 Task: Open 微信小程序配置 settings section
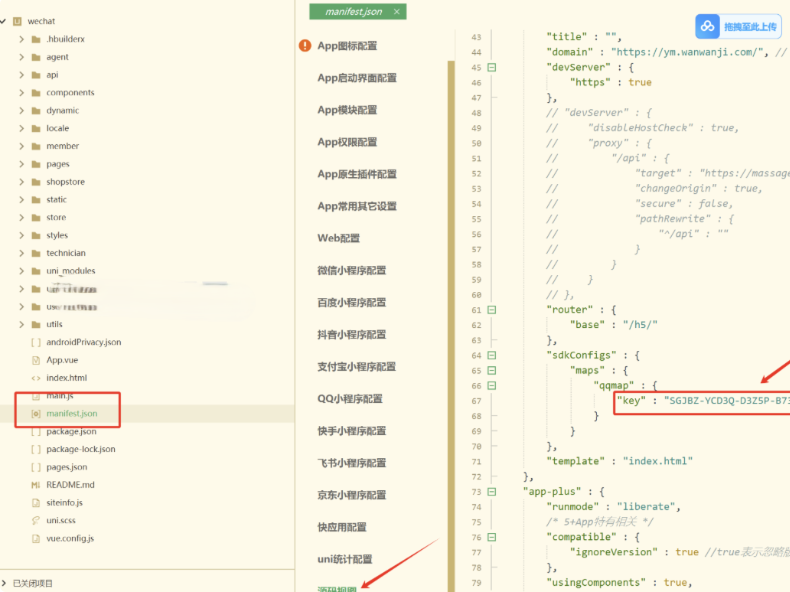351,270
